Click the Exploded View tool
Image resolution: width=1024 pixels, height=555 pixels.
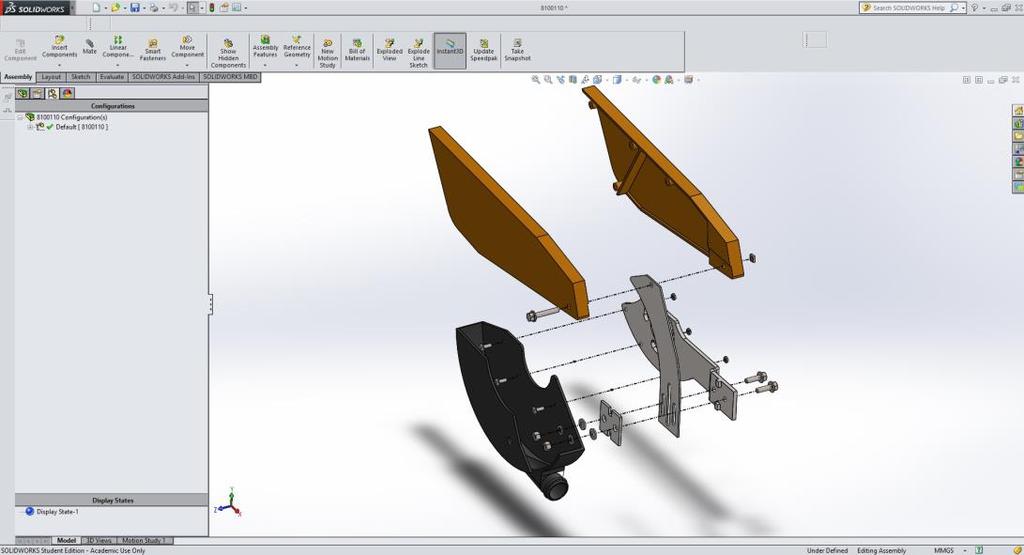[x=389, y=50]
